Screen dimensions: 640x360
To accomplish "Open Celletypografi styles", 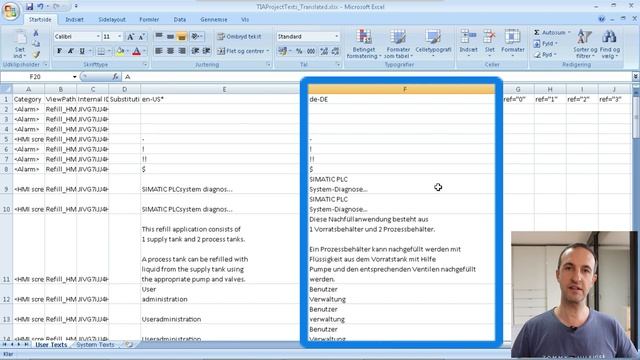I will (x=433, y=43).
